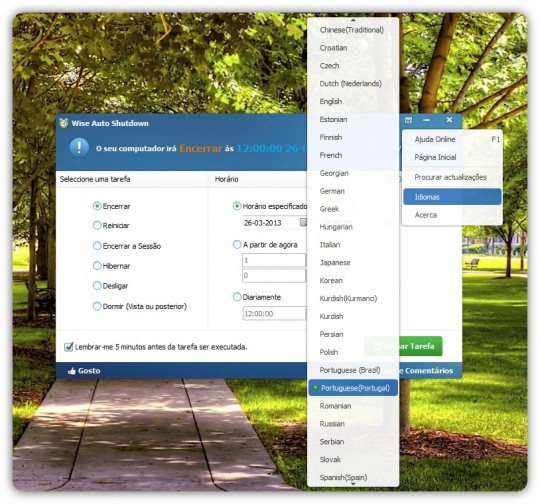Select Italian language
540x504 pixels.
point(353,245)
